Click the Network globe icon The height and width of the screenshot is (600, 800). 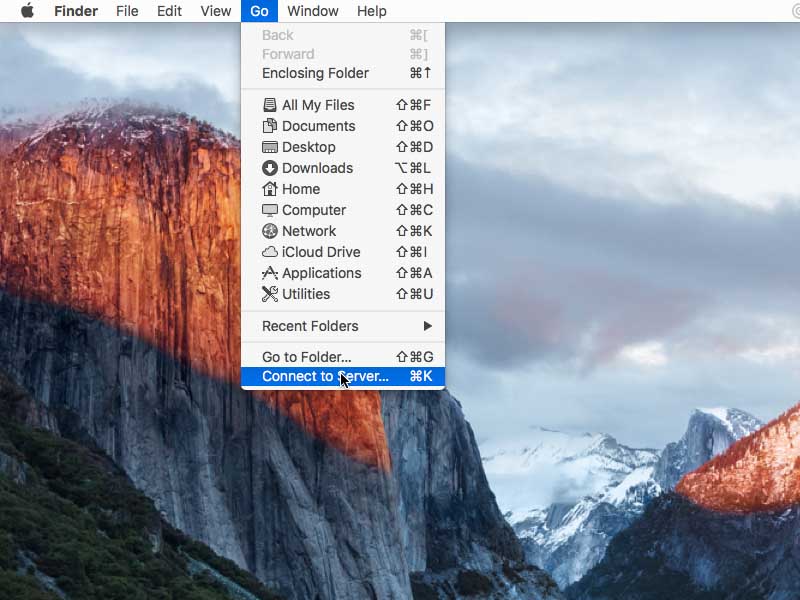(x=269, y=231)
